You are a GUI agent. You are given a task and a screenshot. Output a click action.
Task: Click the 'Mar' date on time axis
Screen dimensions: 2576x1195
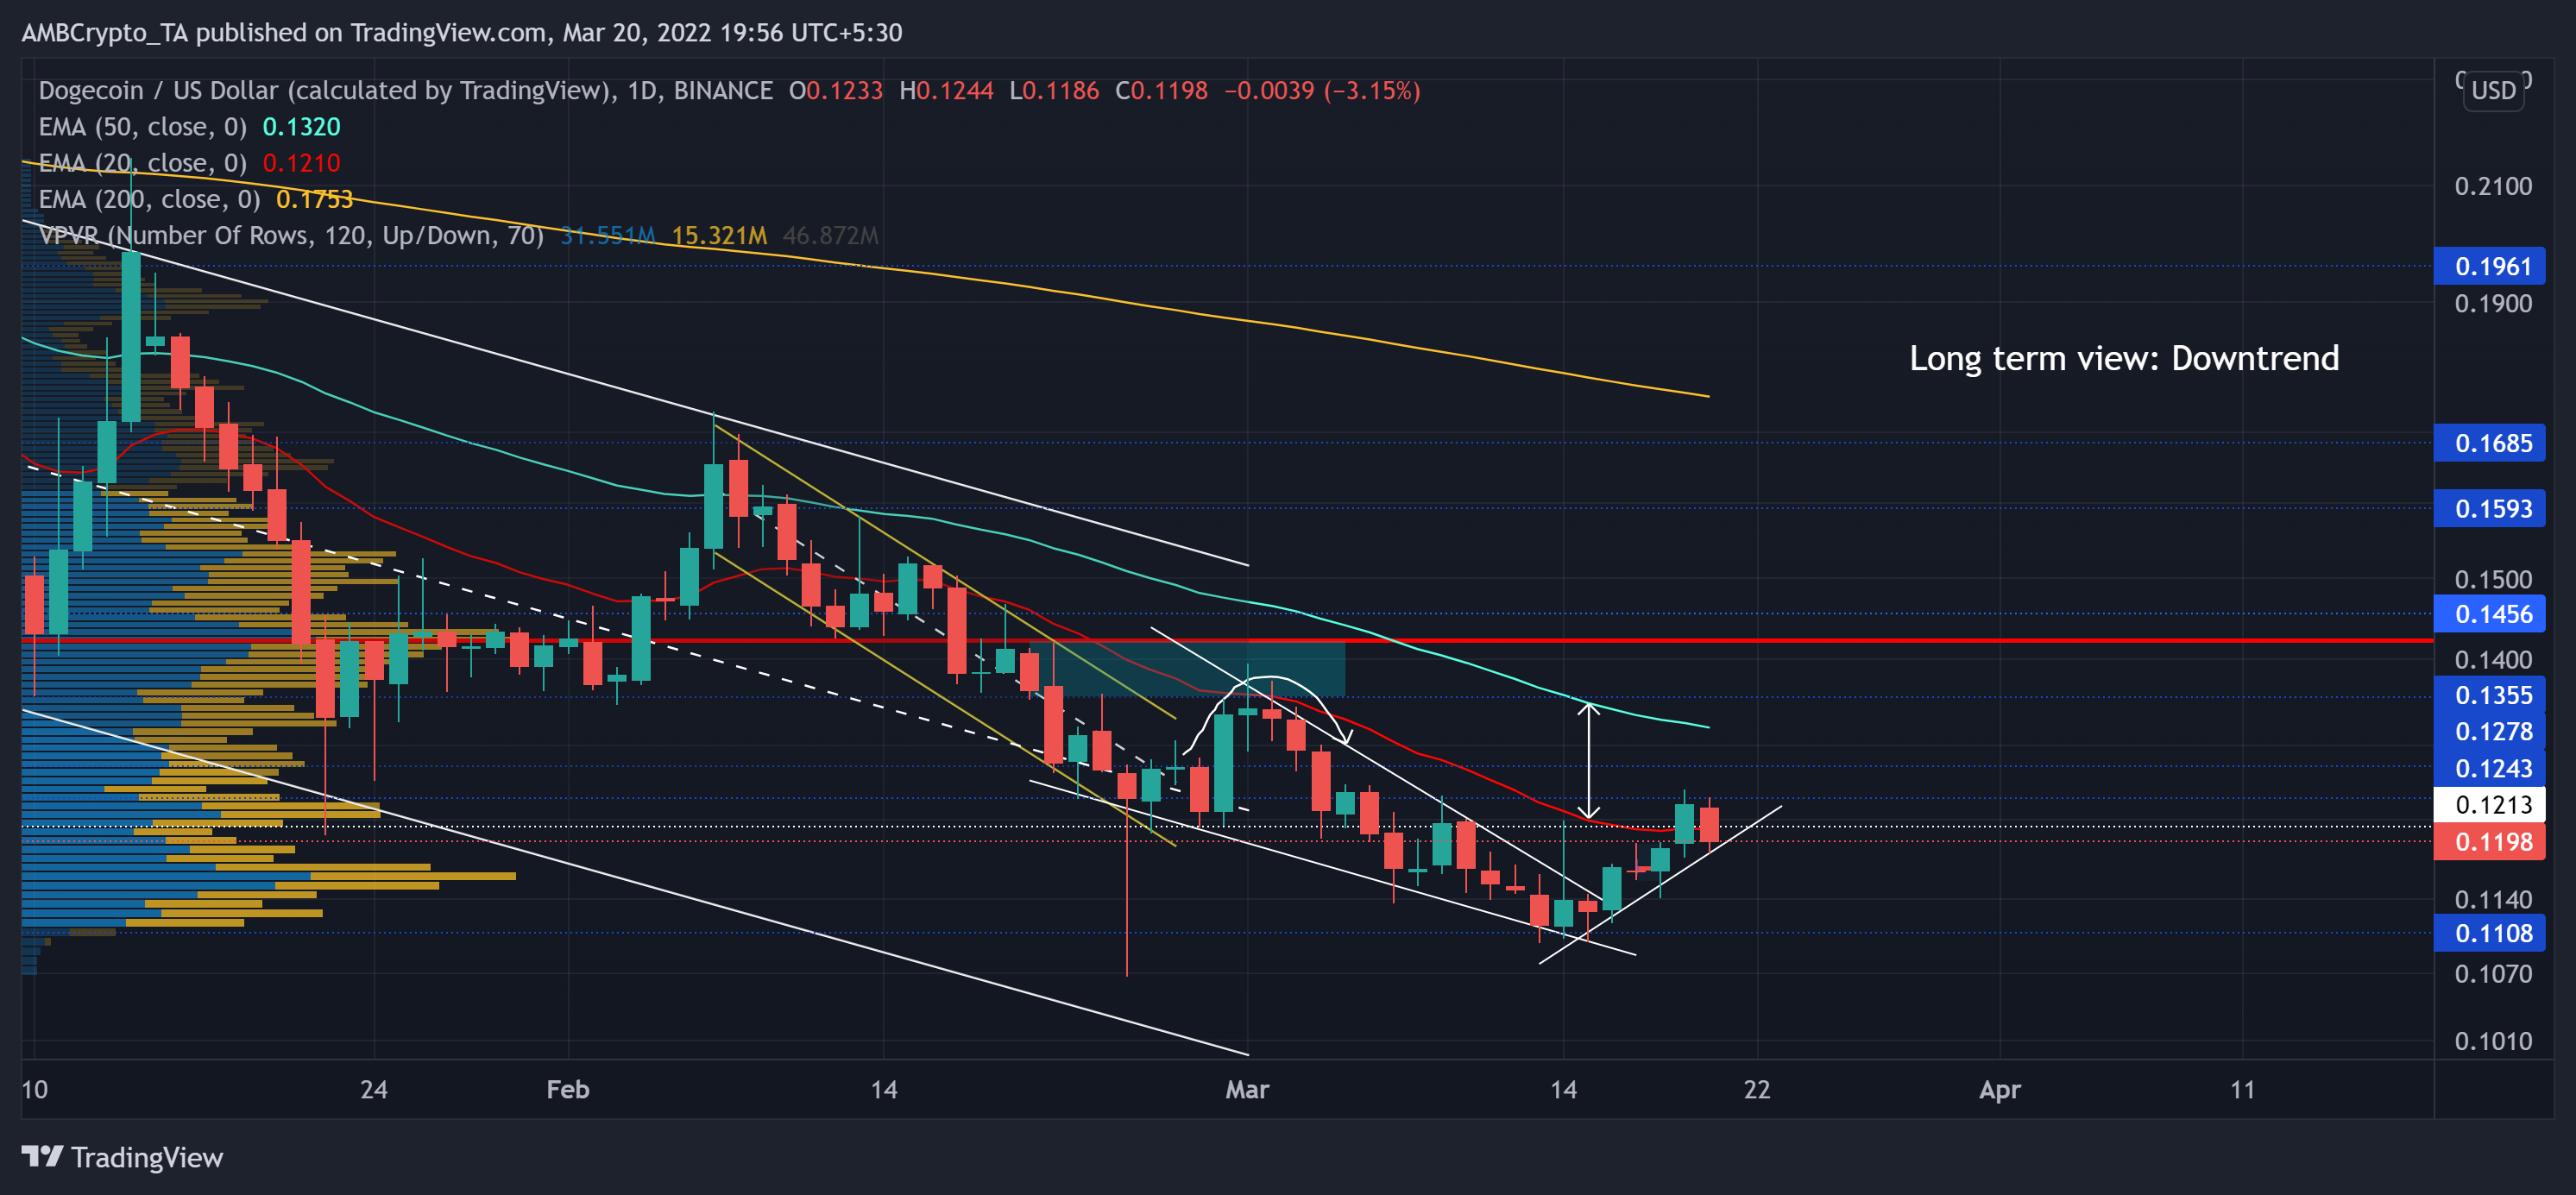click(x=1247, y=1089)
